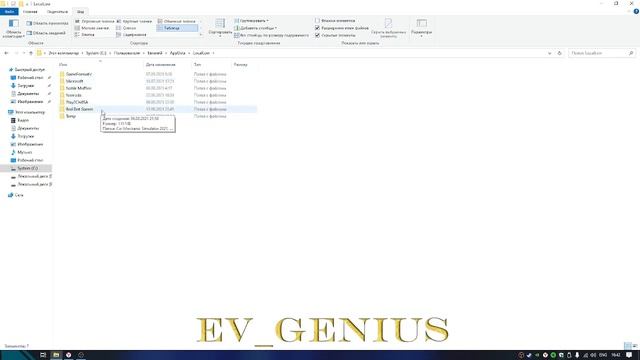Screen dimensions: 640x360
Task: Open Music (Музыка) in sidebar
Action: 24,152
